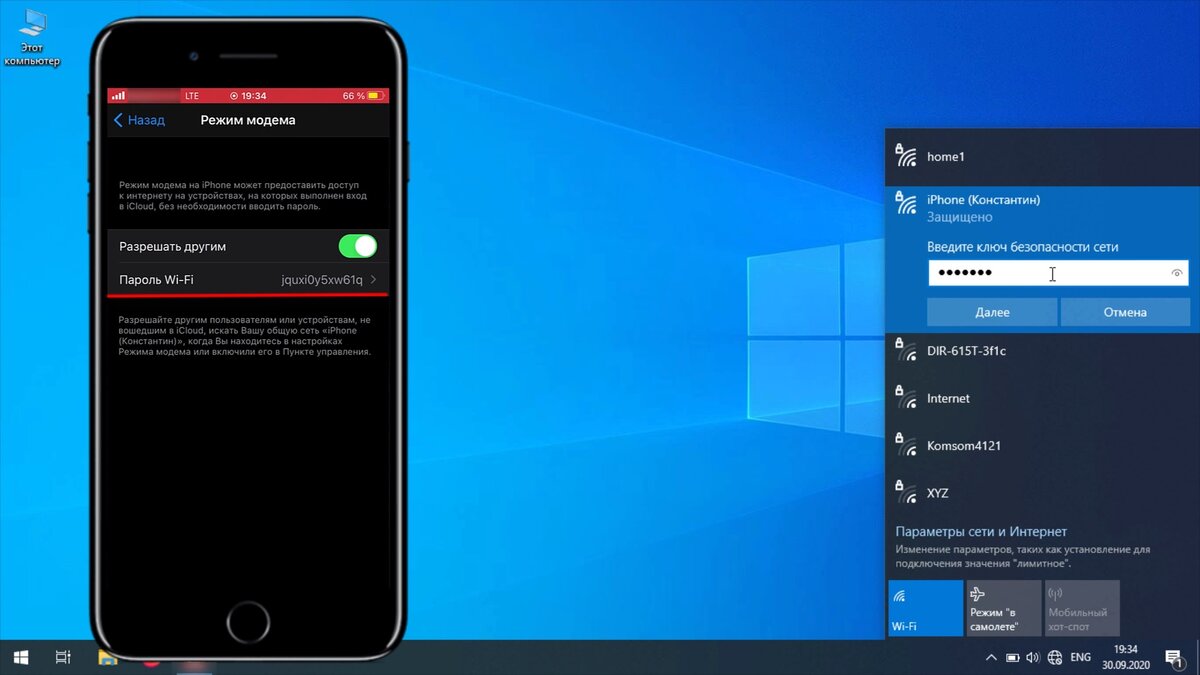Viewport: 1200px width, 675px height.
Task: Click the home1 Wi-Fi signal icon
Action: point(905,154)
